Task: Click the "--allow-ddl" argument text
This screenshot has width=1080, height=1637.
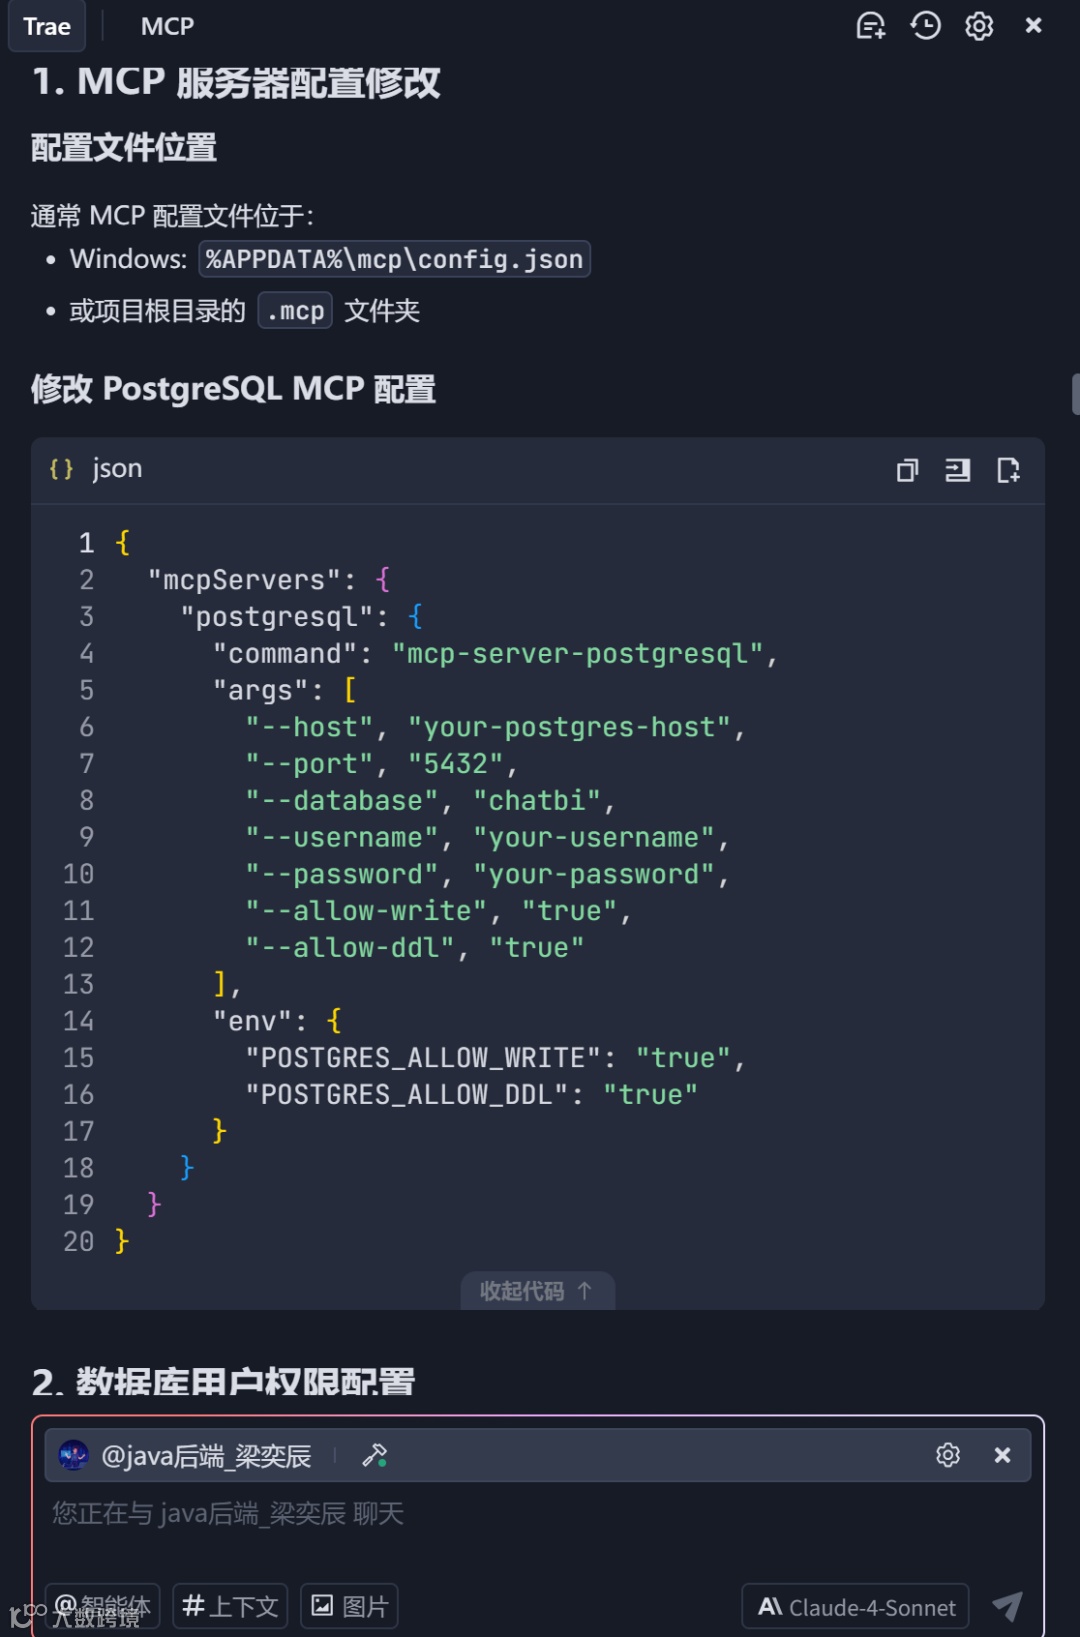Action: [x=350, y=948]
